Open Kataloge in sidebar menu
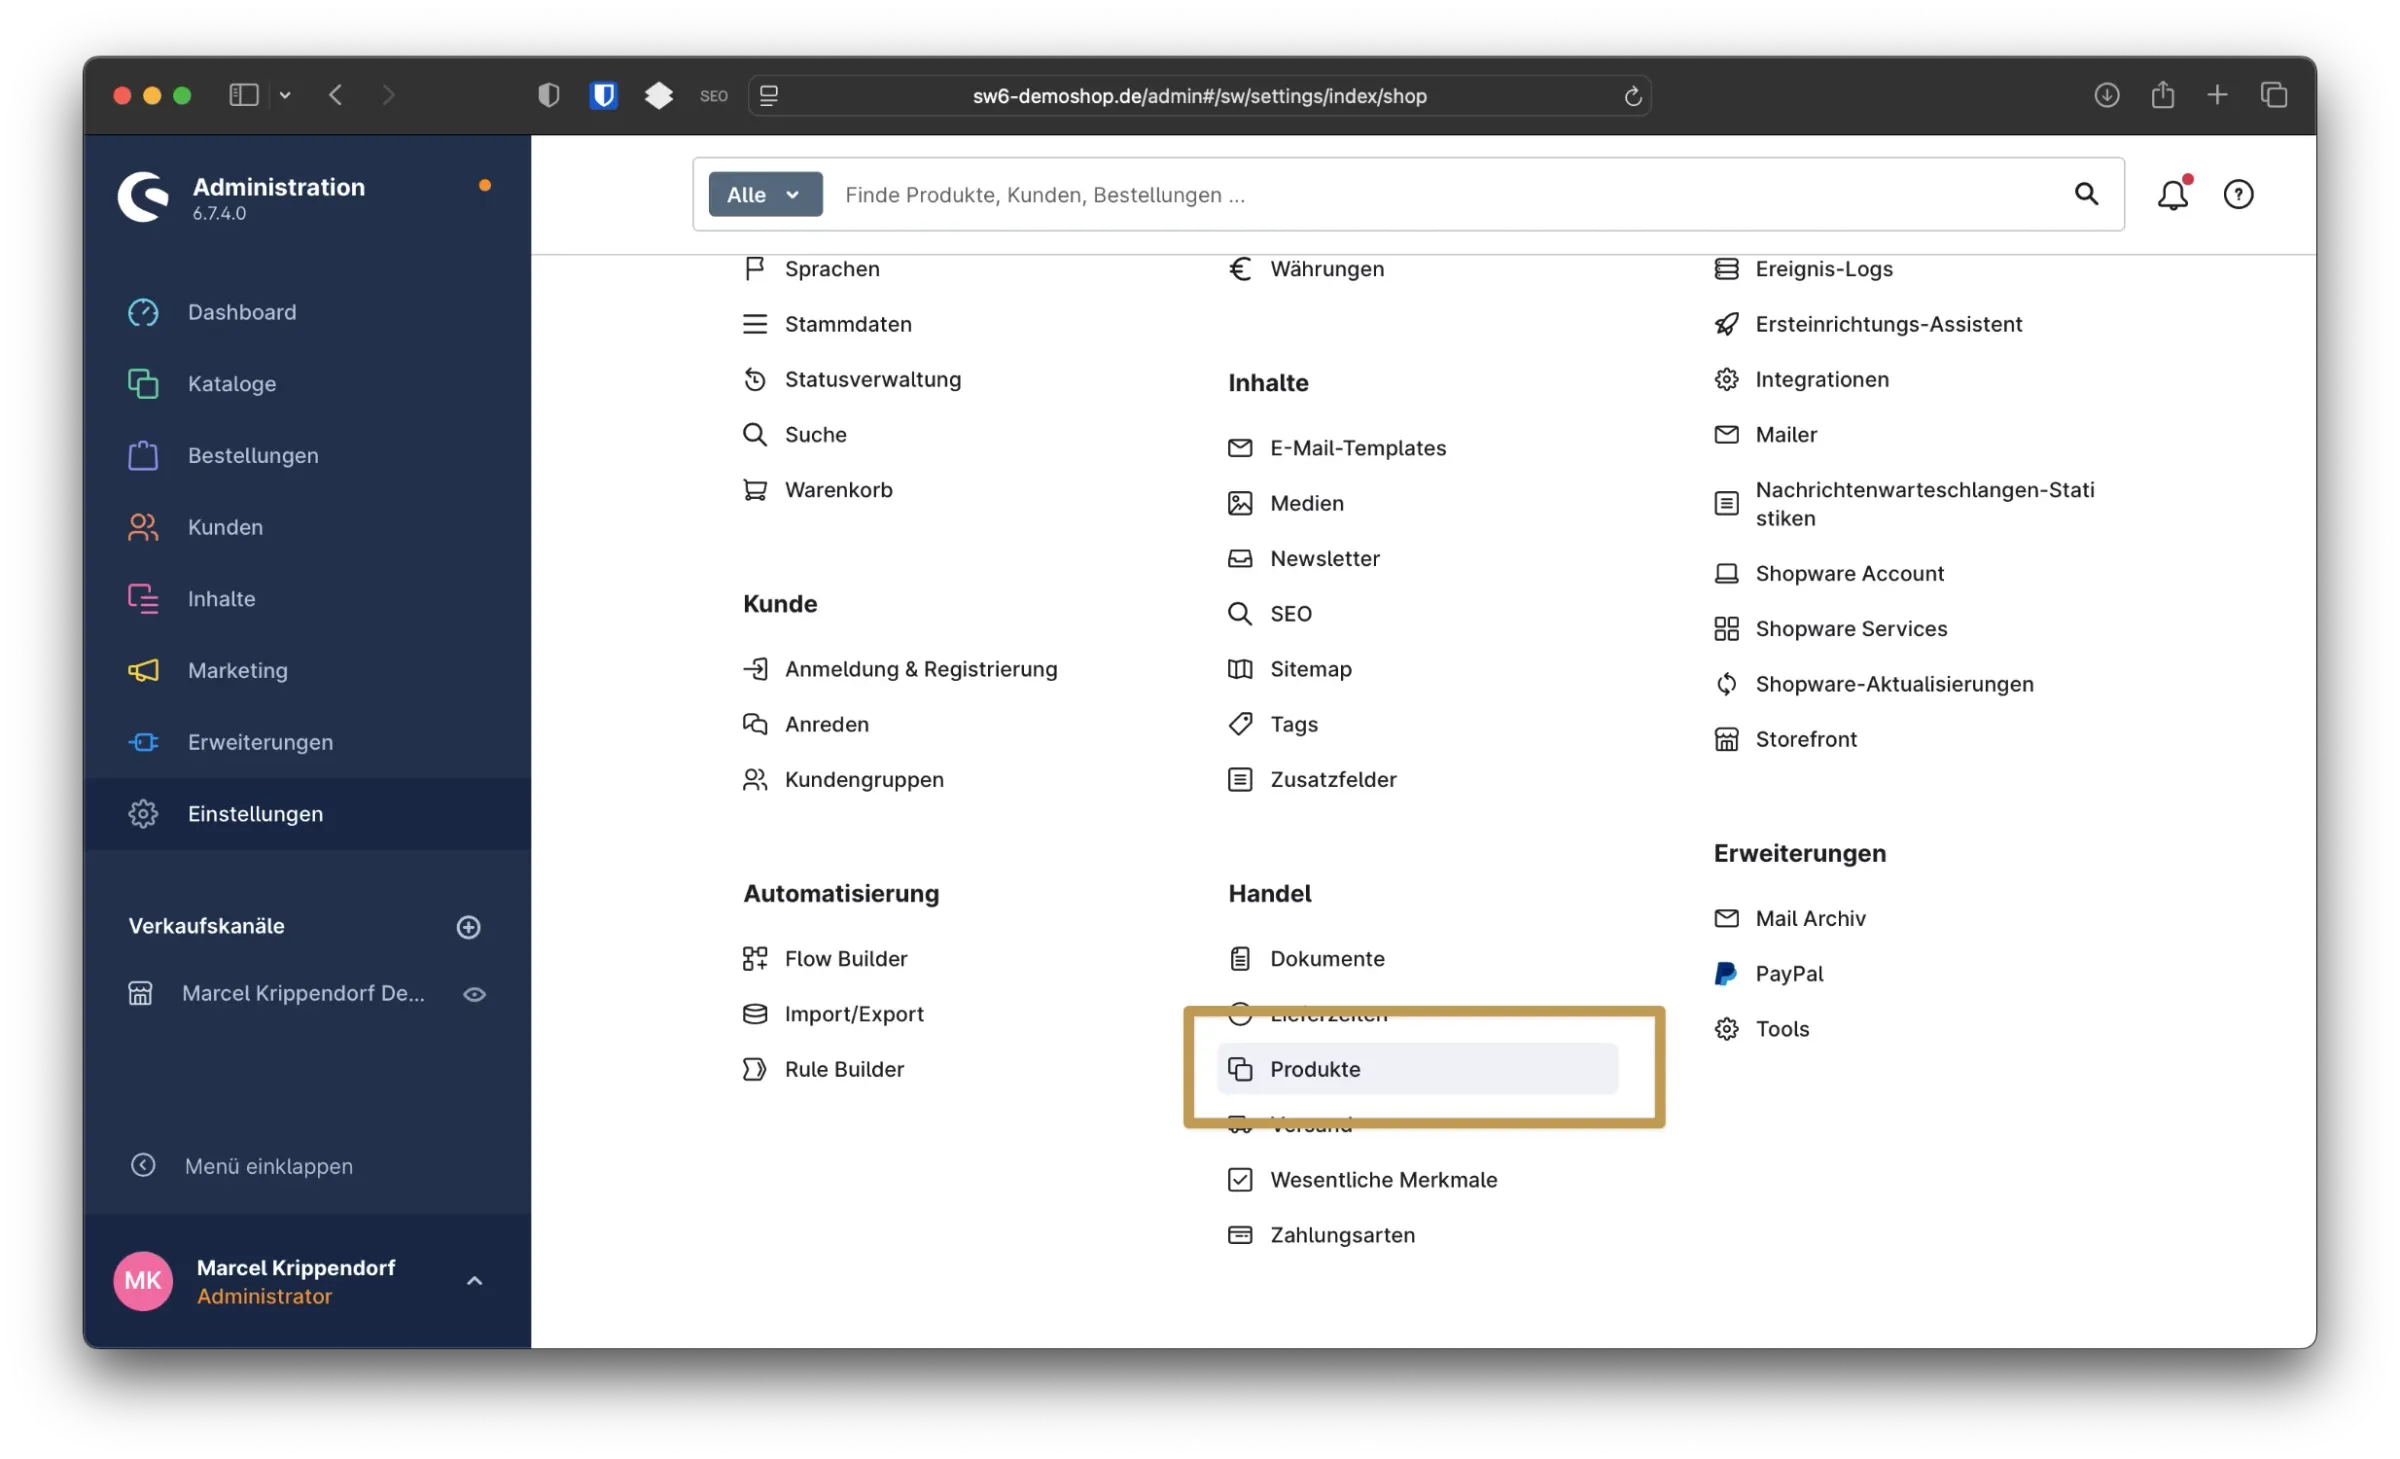The width and height of the screenshot is (2400, 1459). (x=232, y=384)
